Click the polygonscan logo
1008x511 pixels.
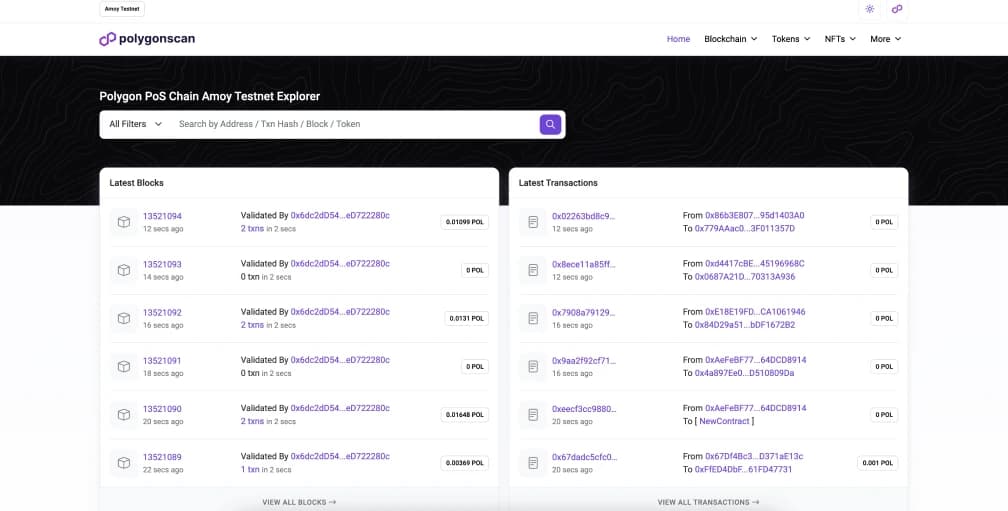[x=147, y=39]
